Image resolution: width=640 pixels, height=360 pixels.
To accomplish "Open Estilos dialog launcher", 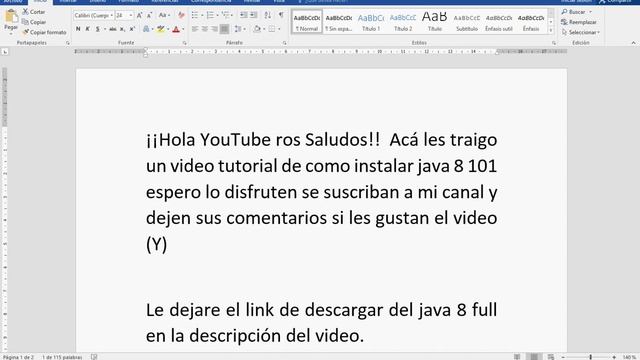I will click(x=554, y=43).
